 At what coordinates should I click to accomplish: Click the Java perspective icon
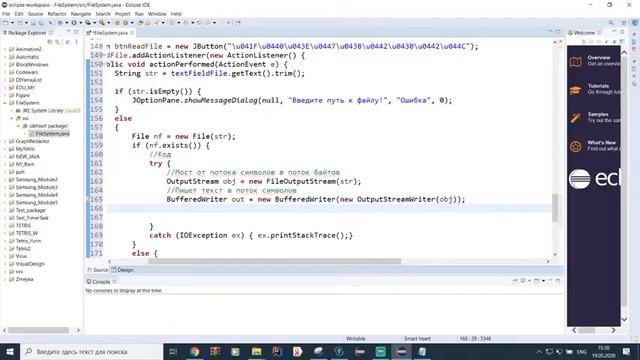point(635,23)
